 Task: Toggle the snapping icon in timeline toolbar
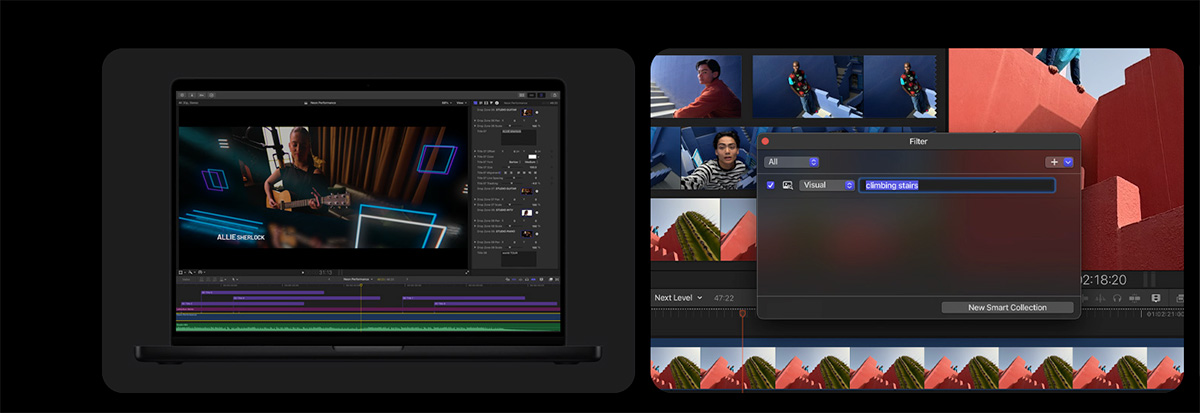point(1134,299)
